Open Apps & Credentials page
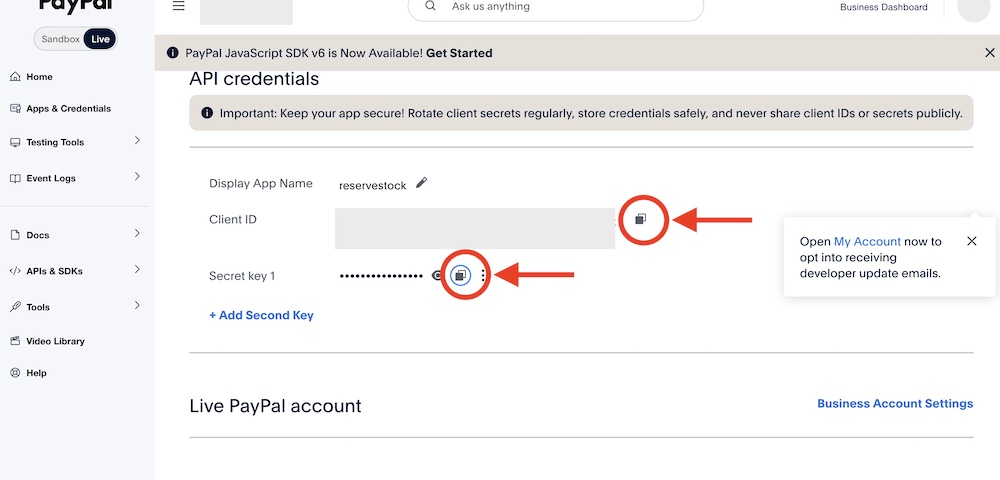Viewport: 1000px width, 480px height. tap(68, 108)
